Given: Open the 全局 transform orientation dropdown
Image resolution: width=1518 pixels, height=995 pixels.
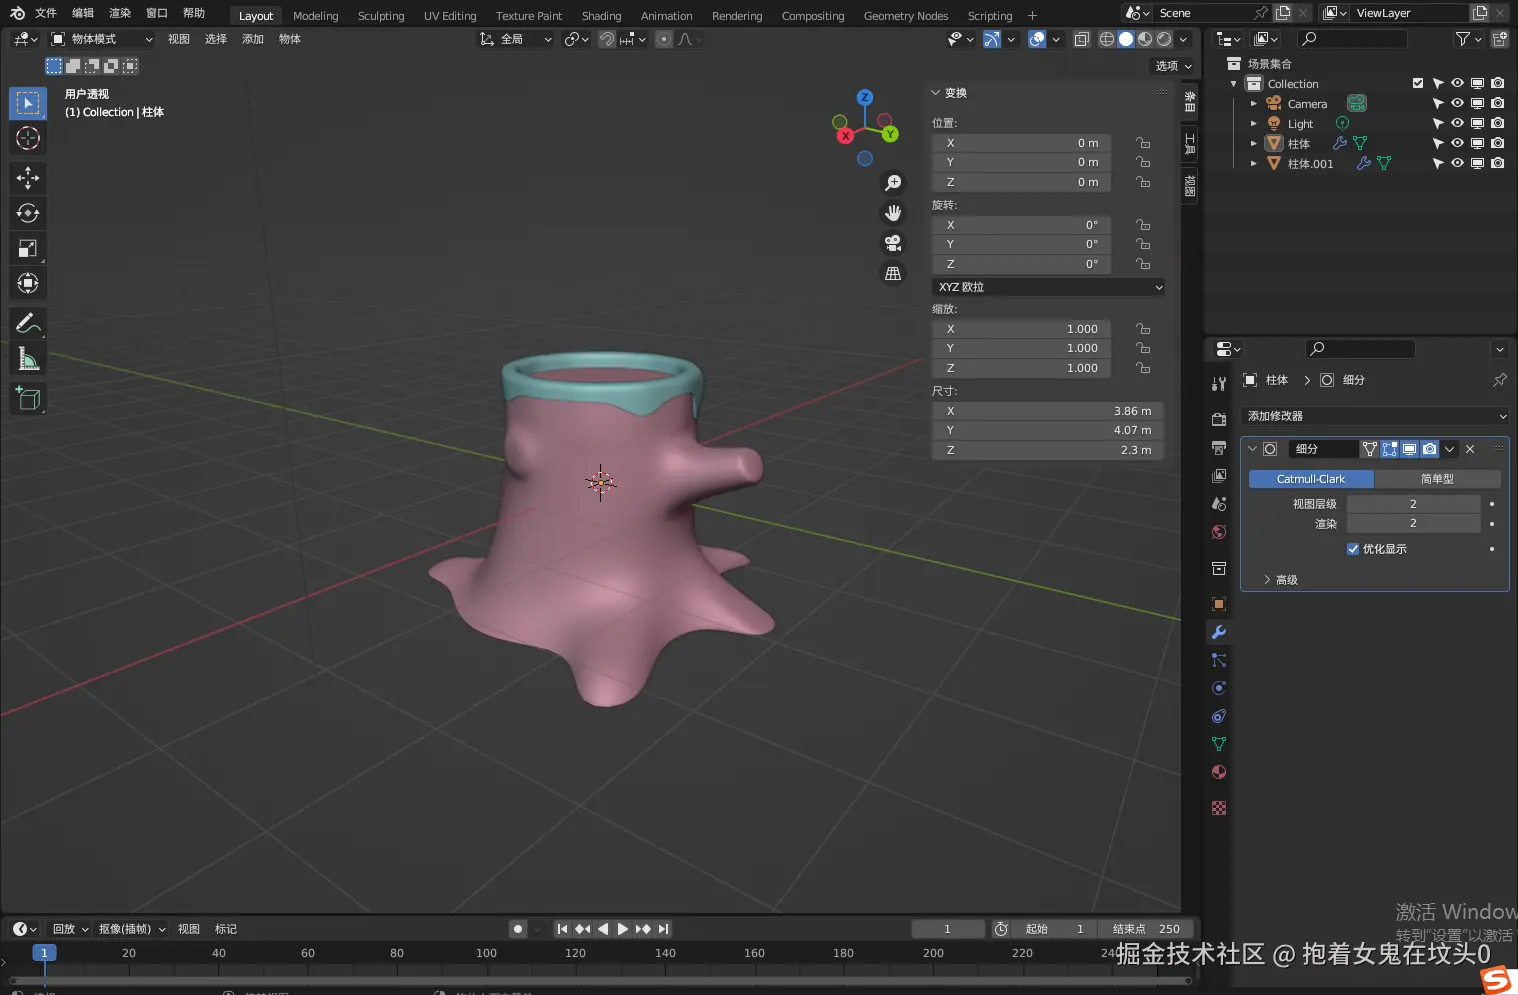Looking at the screenshot, I should [x=516, y=39].
